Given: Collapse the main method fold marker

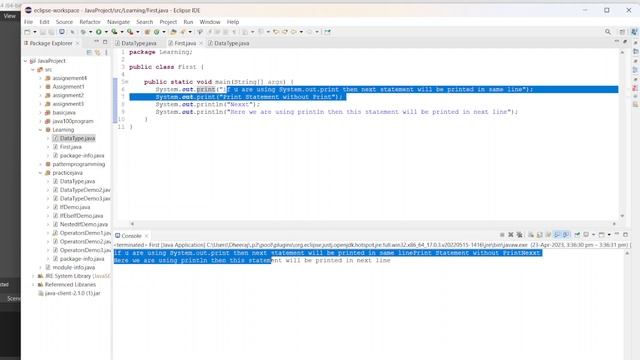Looking at the screenshot, I should [x=126, y=82].
